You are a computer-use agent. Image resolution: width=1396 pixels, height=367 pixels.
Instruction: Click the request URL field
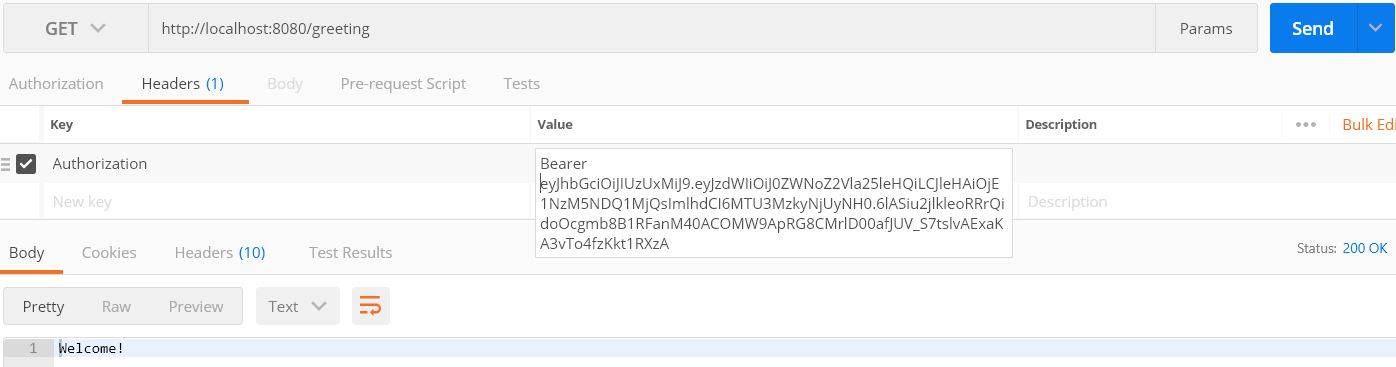click(651, 29)
